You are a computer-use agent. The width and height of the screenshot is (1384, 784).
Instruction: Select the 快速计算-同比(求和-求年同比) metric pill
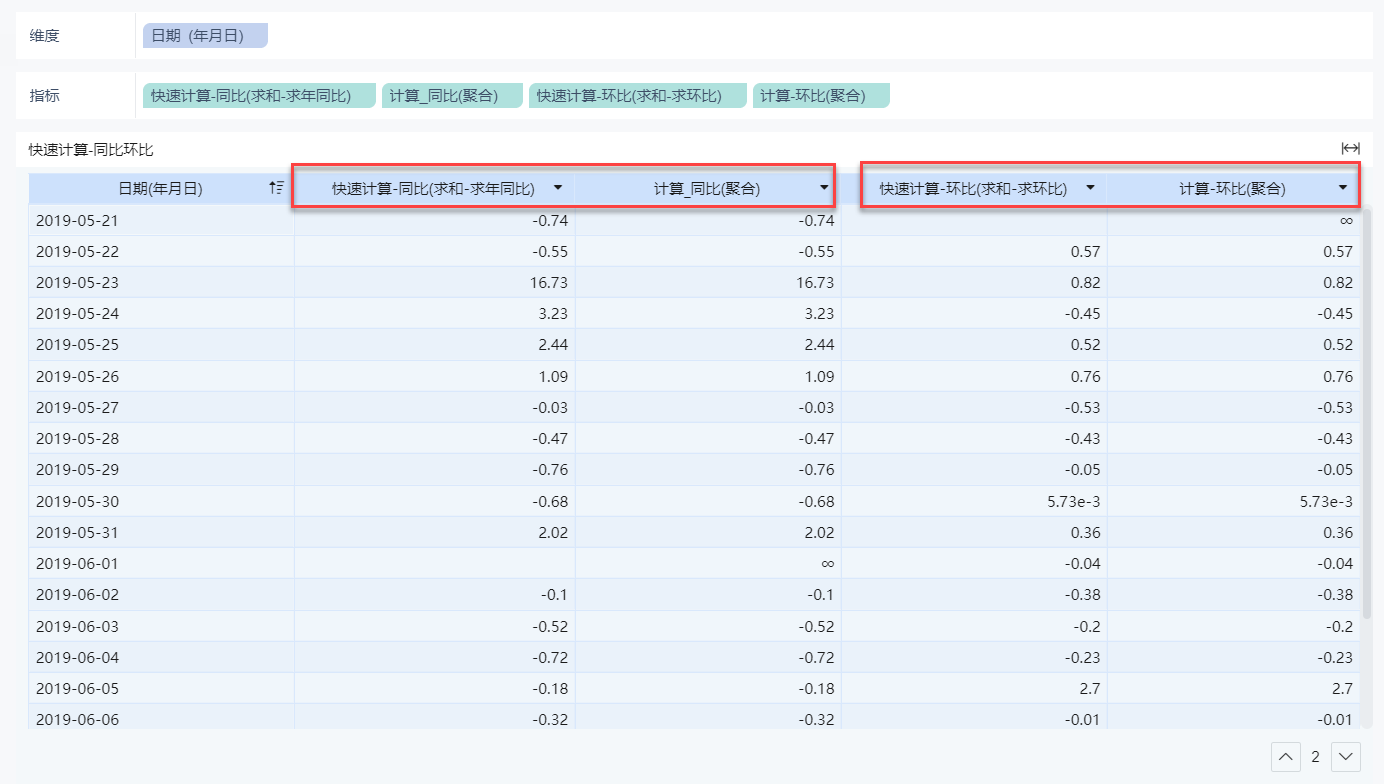259,96
